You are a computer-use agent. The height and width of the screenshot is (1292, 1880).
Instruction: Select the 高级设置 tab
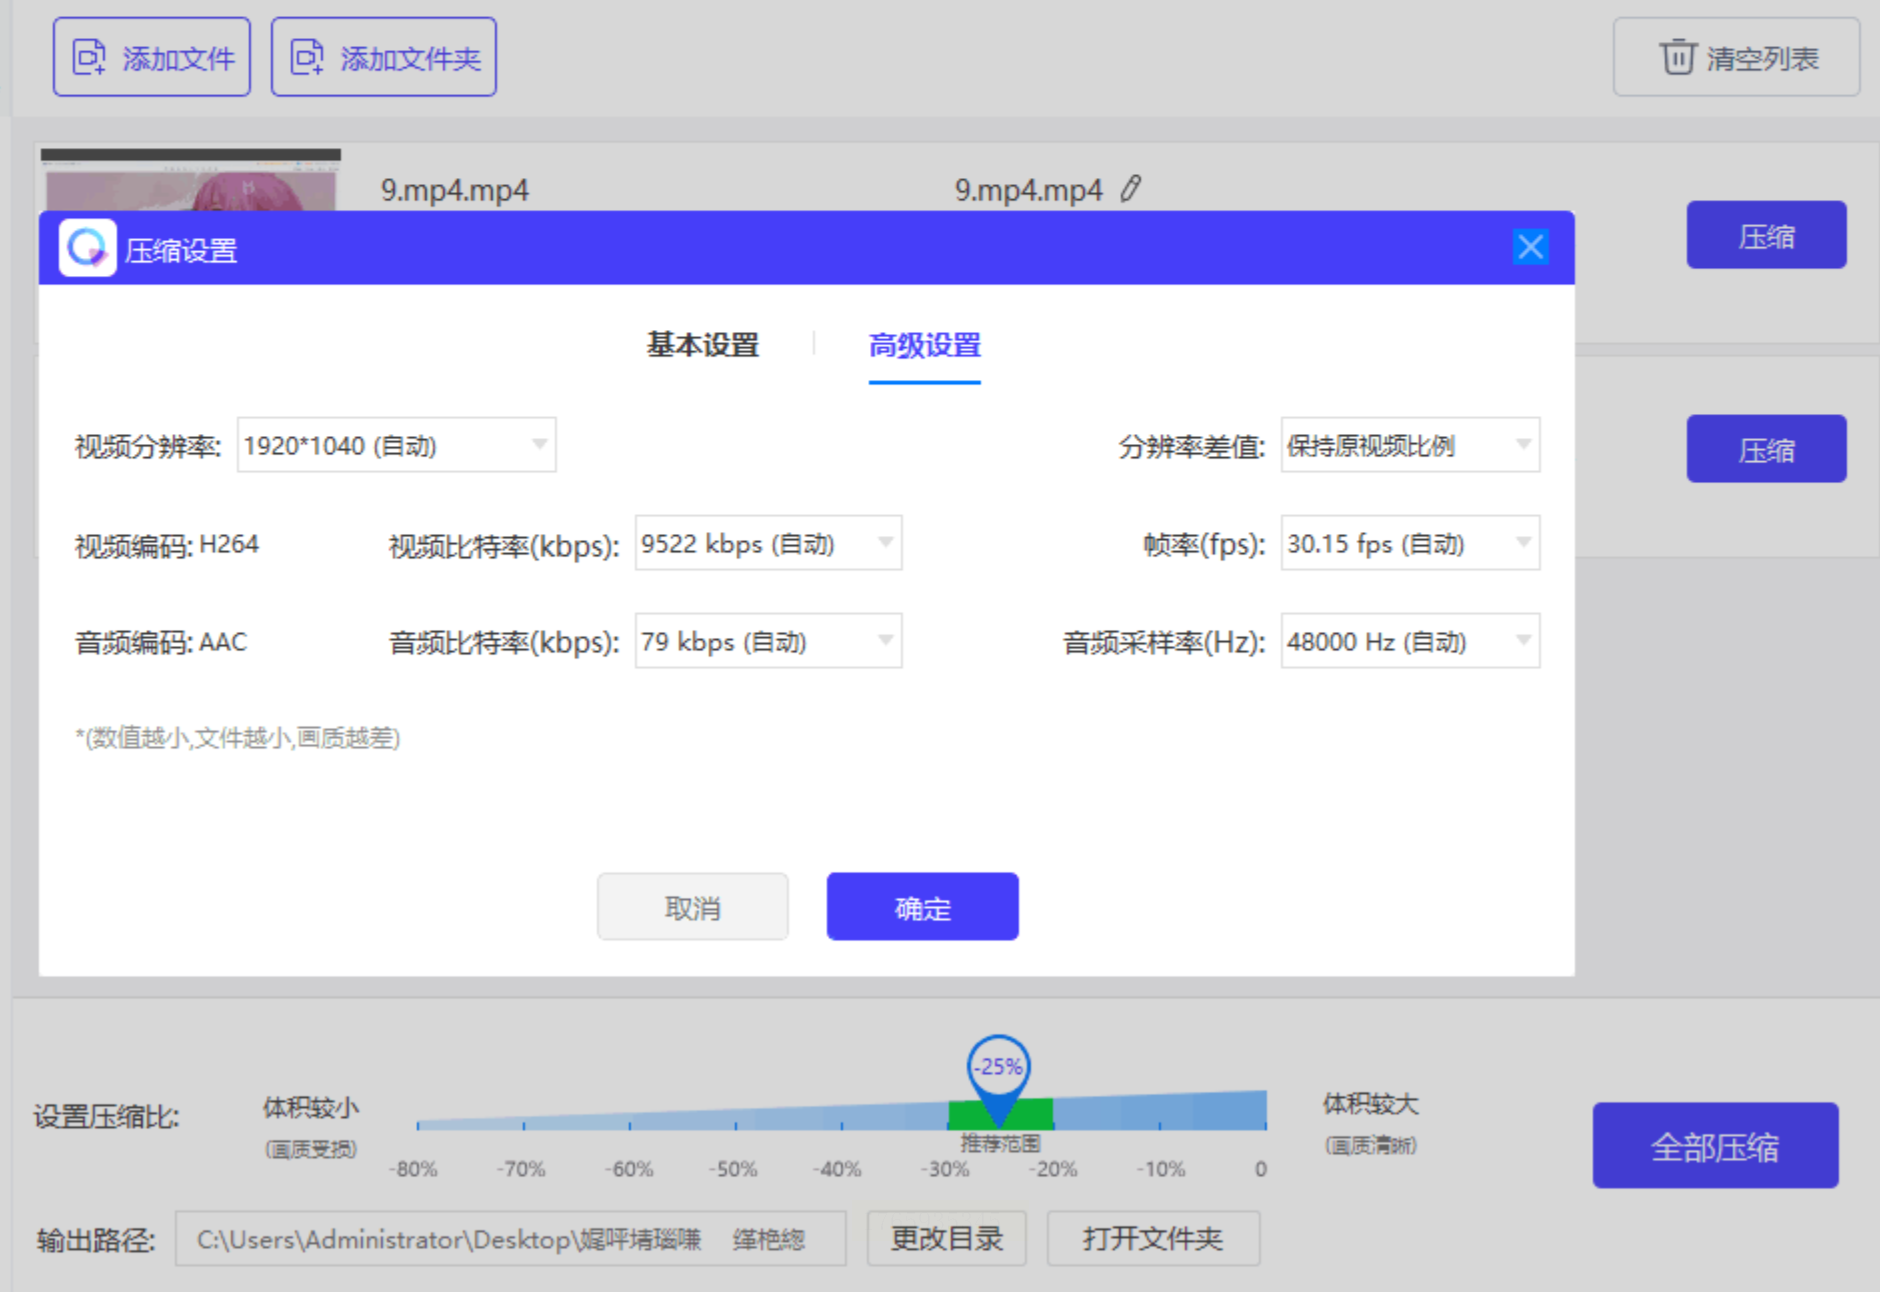point(924,345)
